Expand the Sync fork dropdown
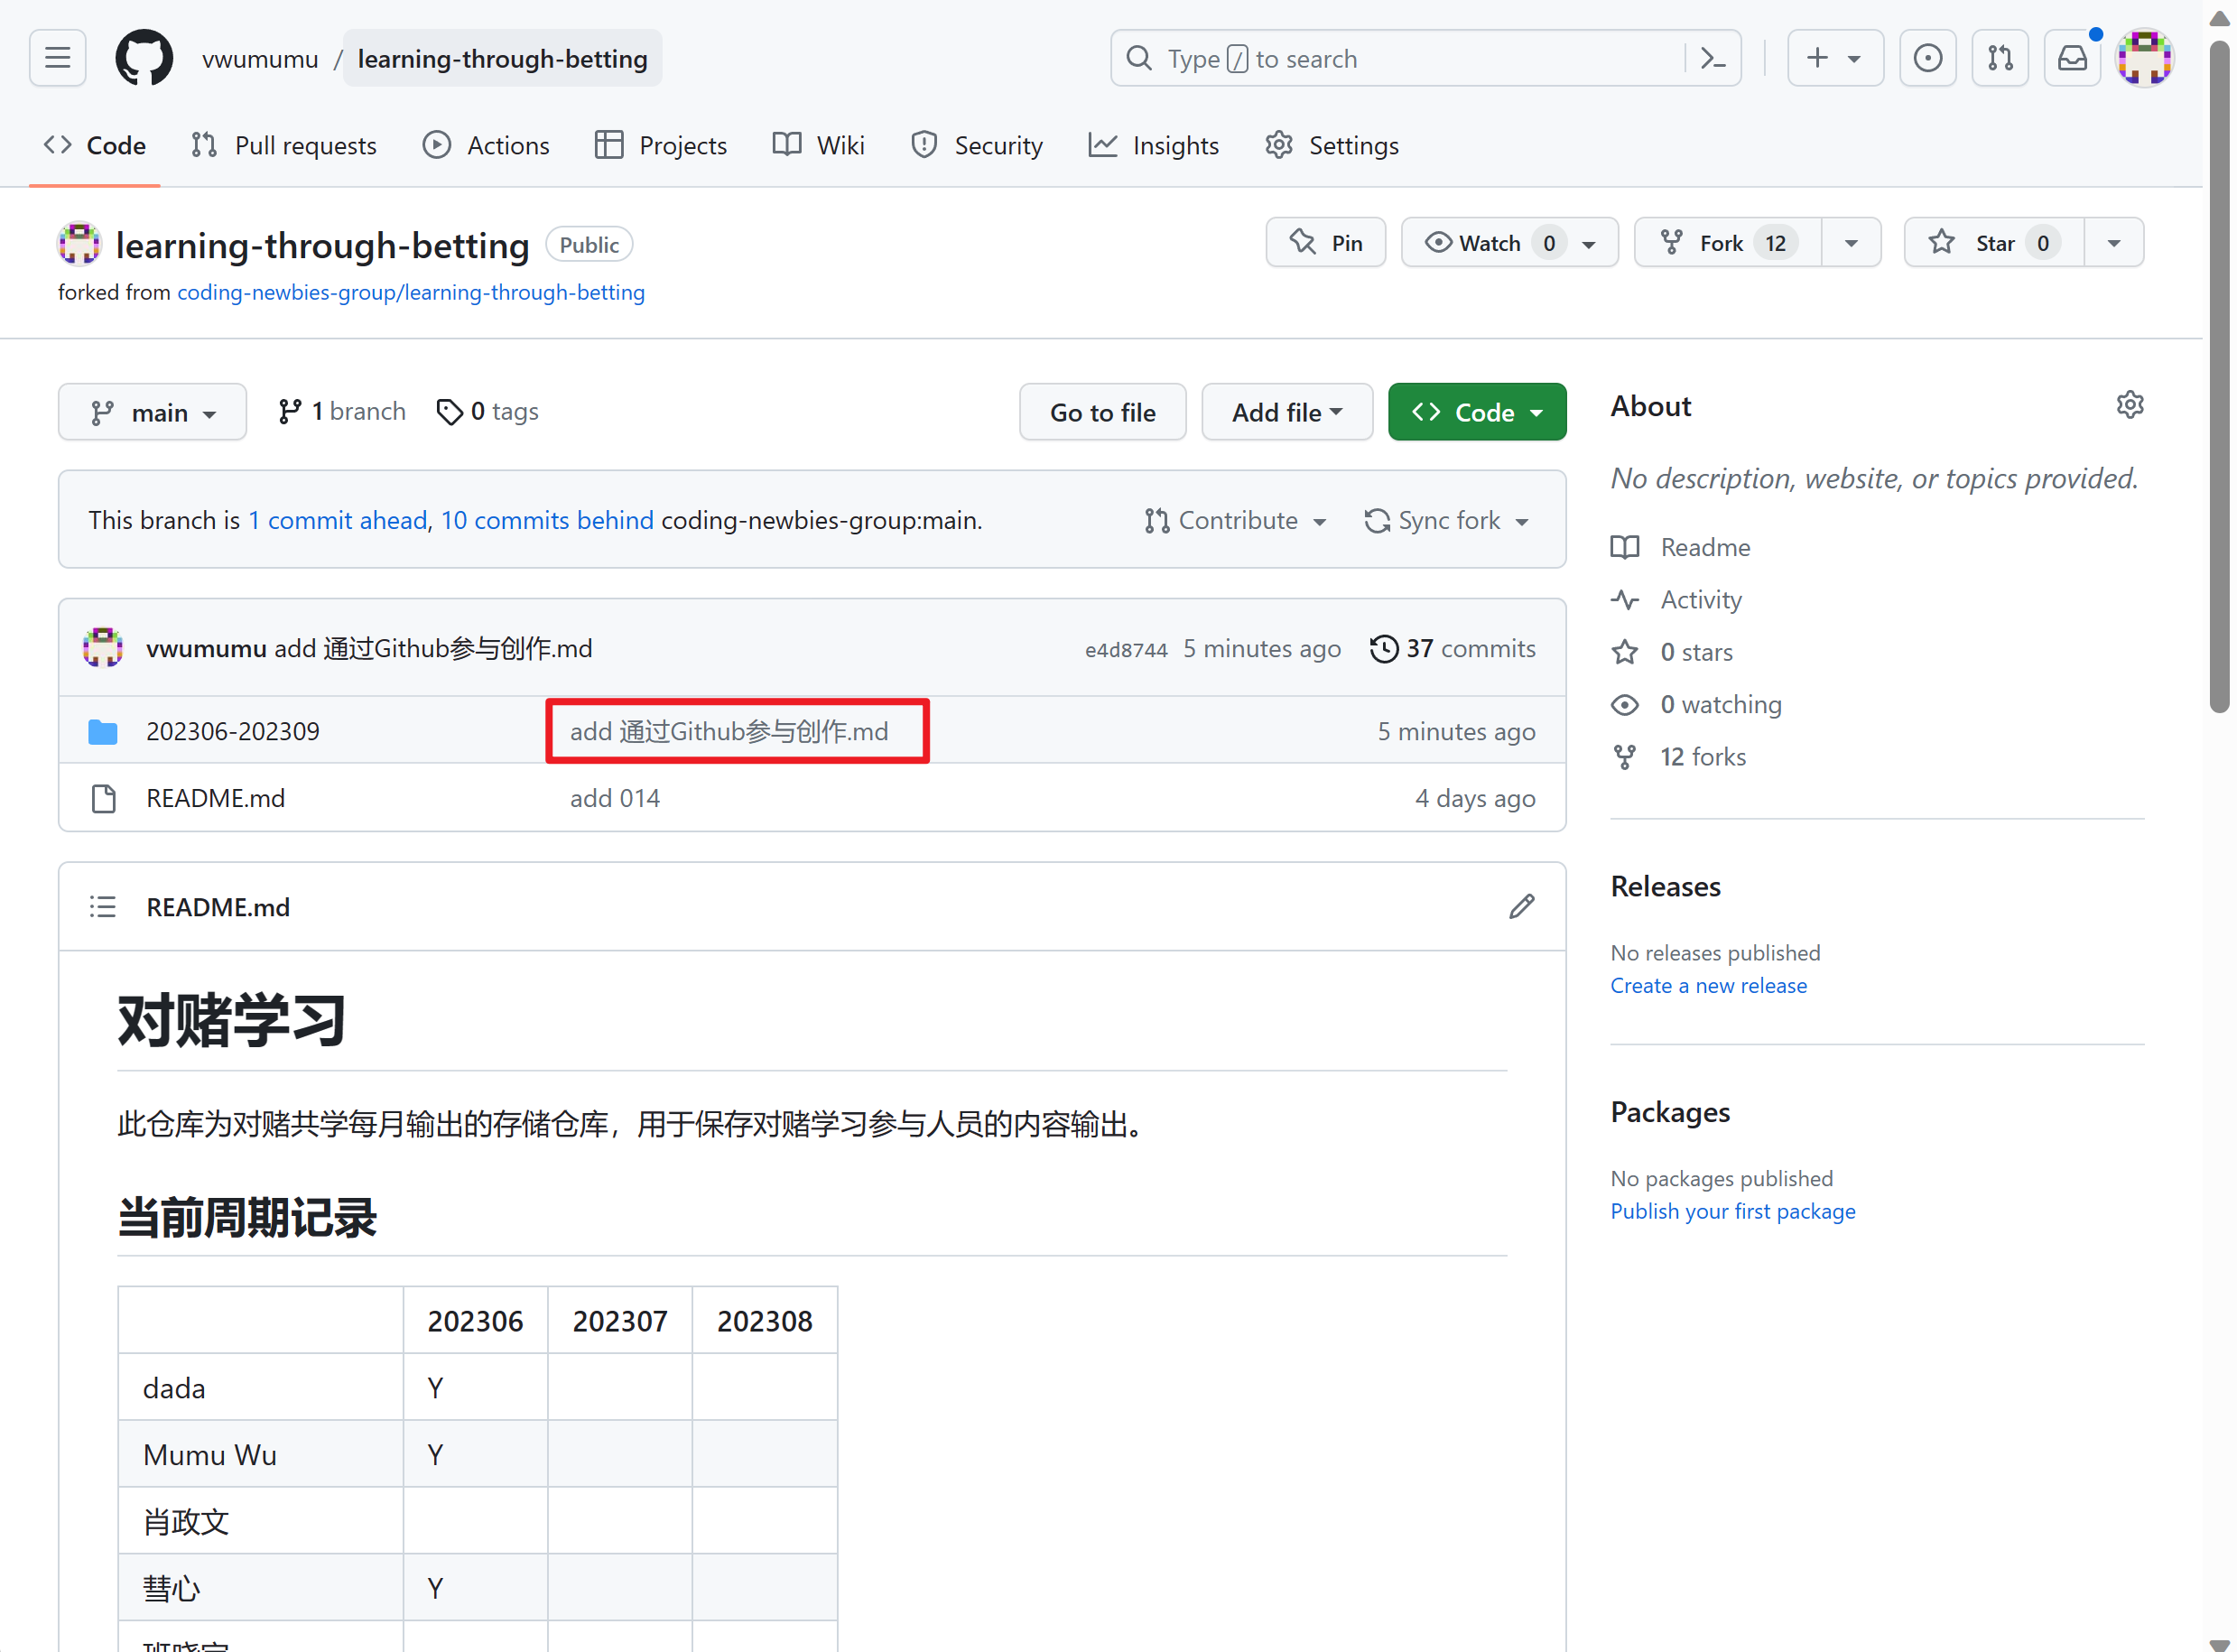 [x=1447, y=520]
